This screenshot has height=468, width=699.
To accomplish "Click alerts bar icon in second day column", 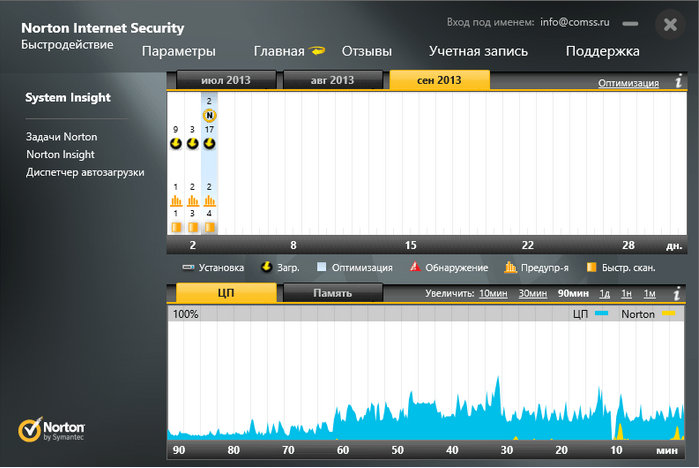I will pos(193,201).
